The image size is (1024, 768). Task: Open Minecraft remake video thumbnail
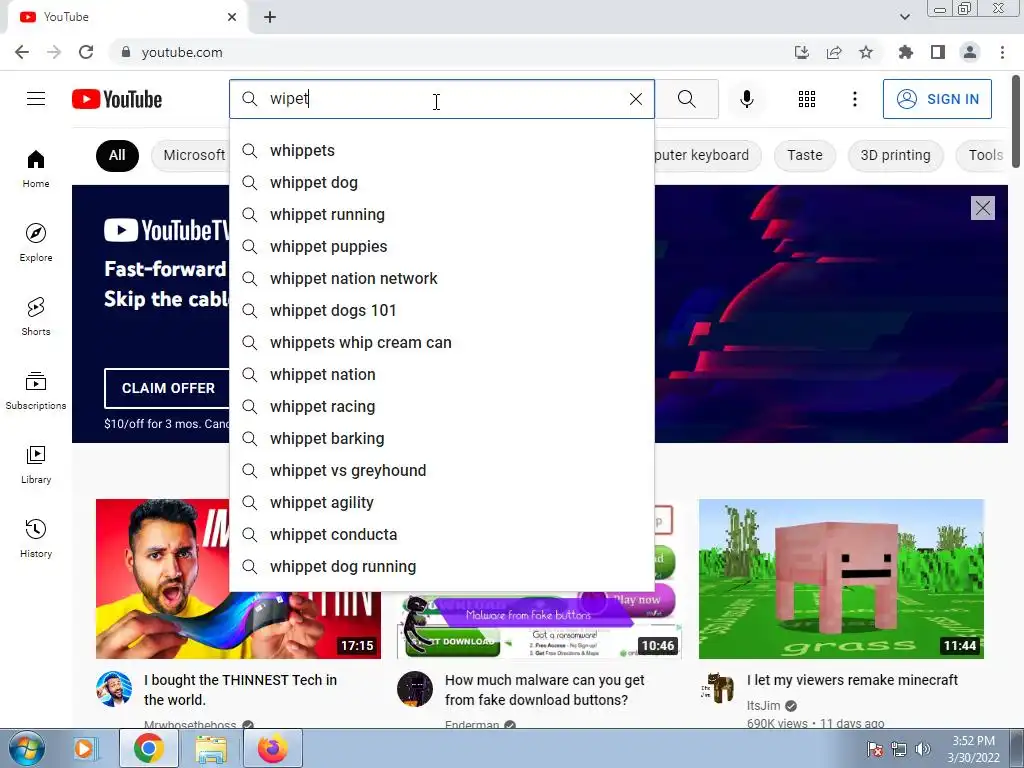[841, 579]
